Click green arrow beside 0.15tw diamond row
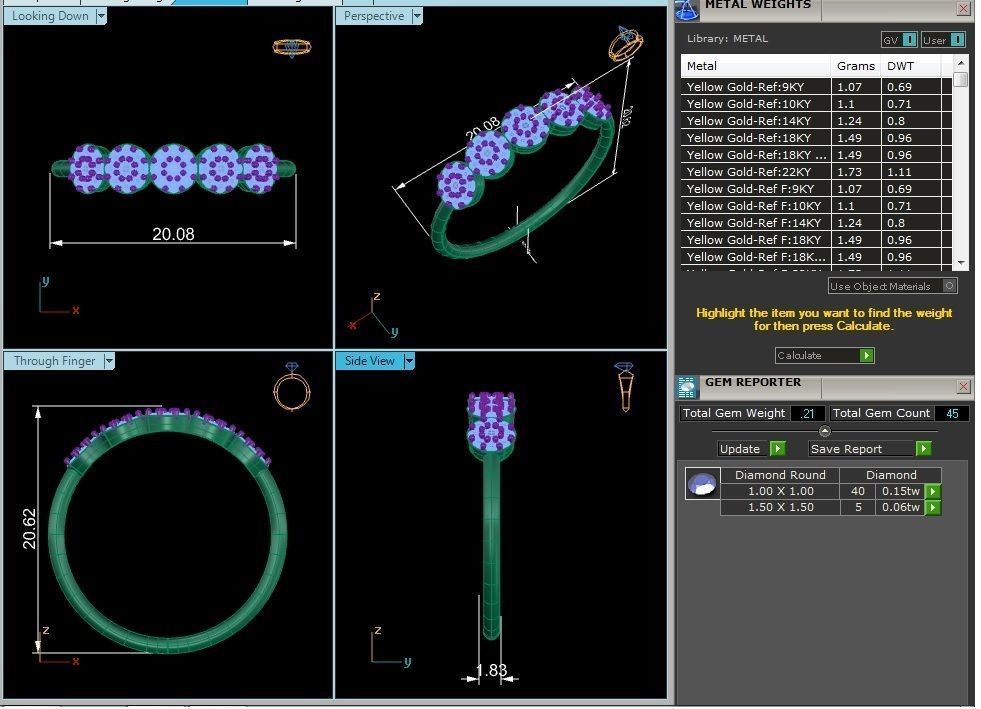Image resolution: width=981 pixels, height=709 pixels. 932,492
